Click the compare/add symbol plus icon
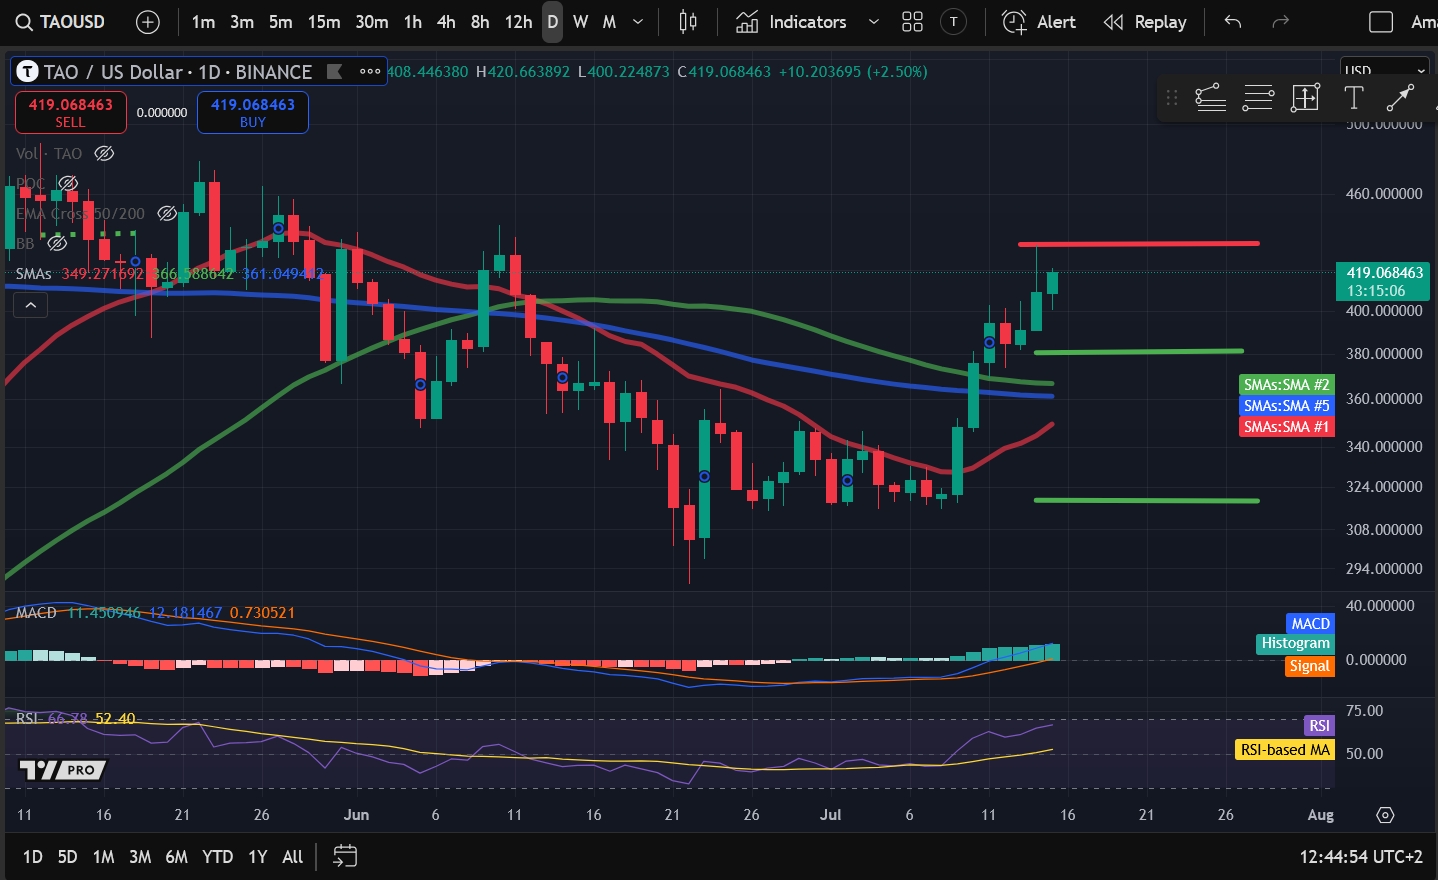The height and width of the screenshot is (880, 1438). pos(147,22)
